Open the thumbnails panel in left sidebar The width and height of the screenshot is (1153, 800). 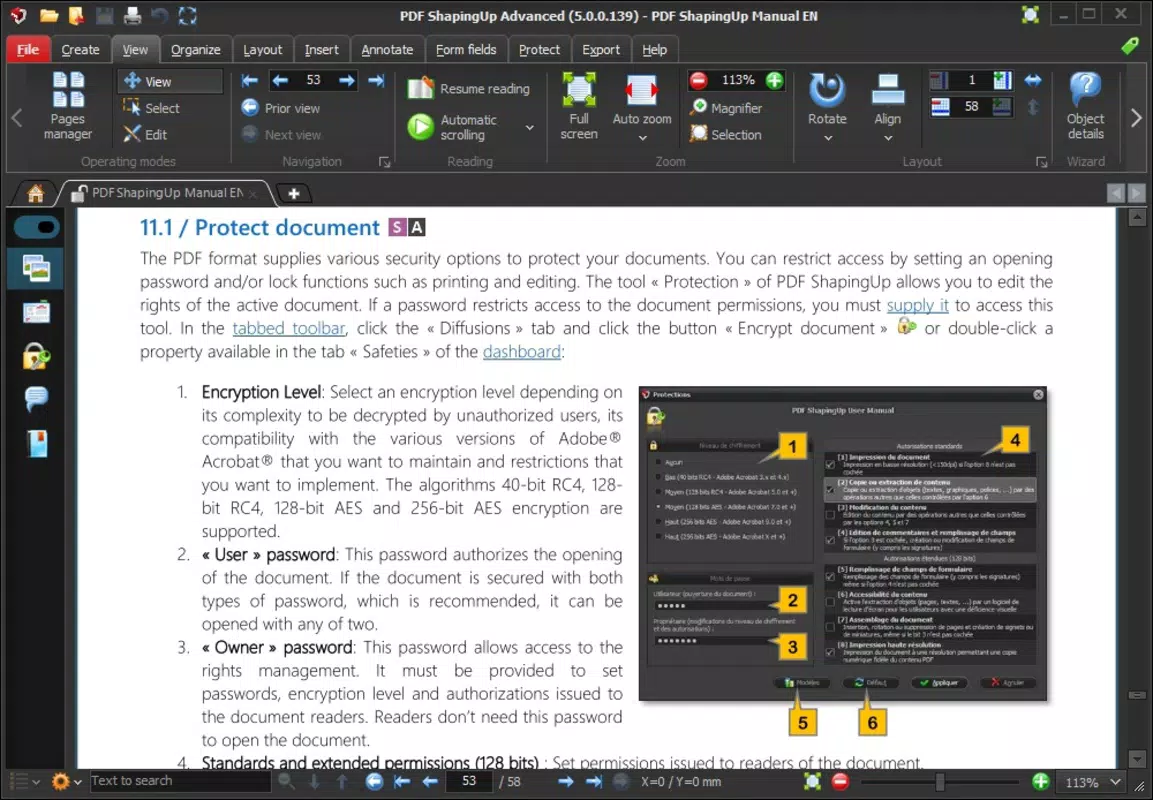pyautogui.click(x=36, y=268)
